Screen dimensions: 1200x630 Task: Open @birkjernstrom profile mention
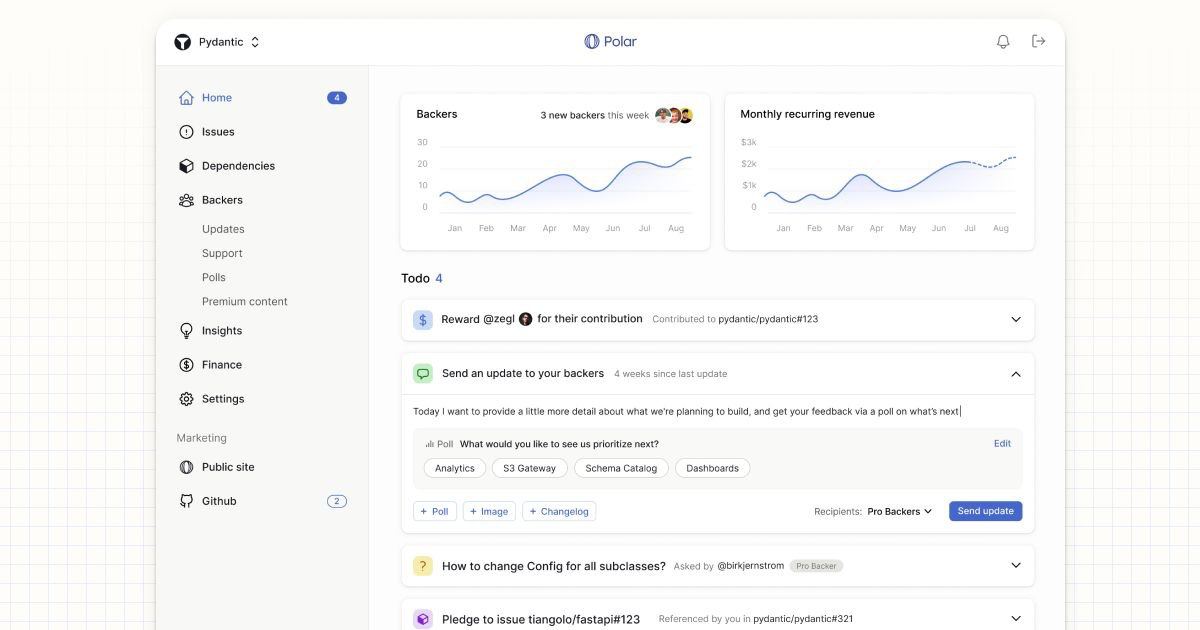pos(750,566)
